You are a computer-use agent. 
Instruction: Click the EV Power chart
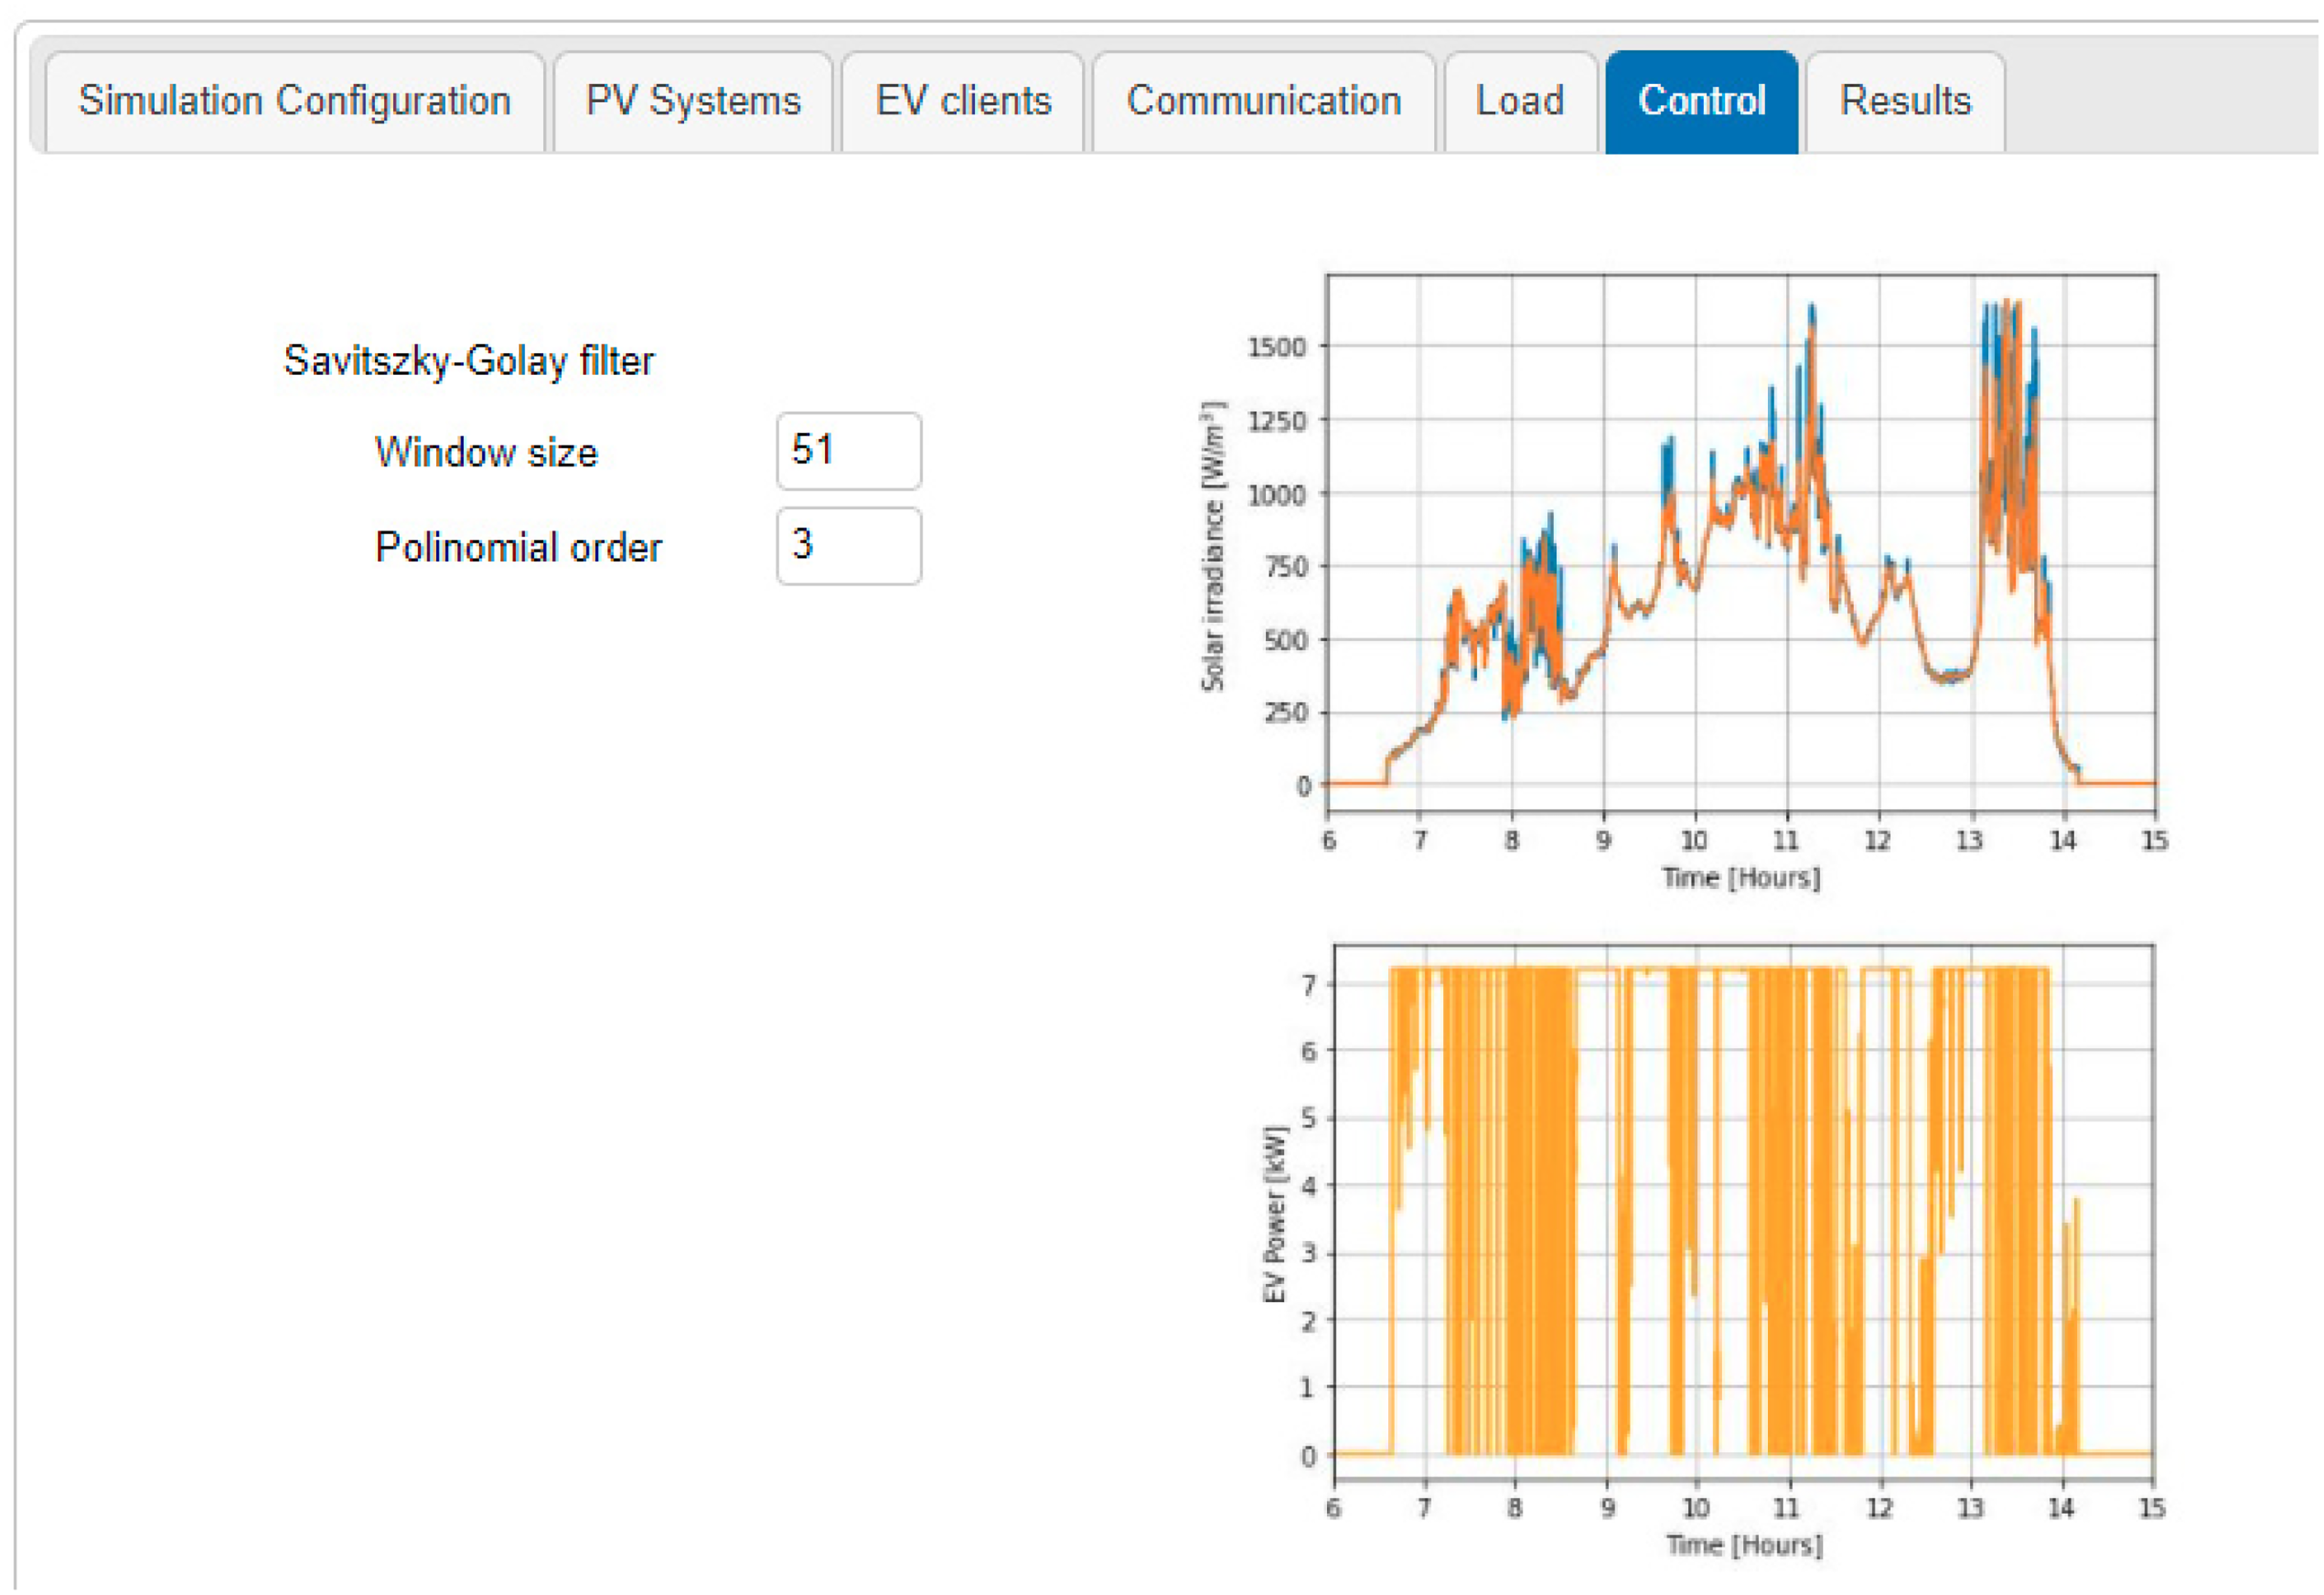(x=1743, y=1211)
